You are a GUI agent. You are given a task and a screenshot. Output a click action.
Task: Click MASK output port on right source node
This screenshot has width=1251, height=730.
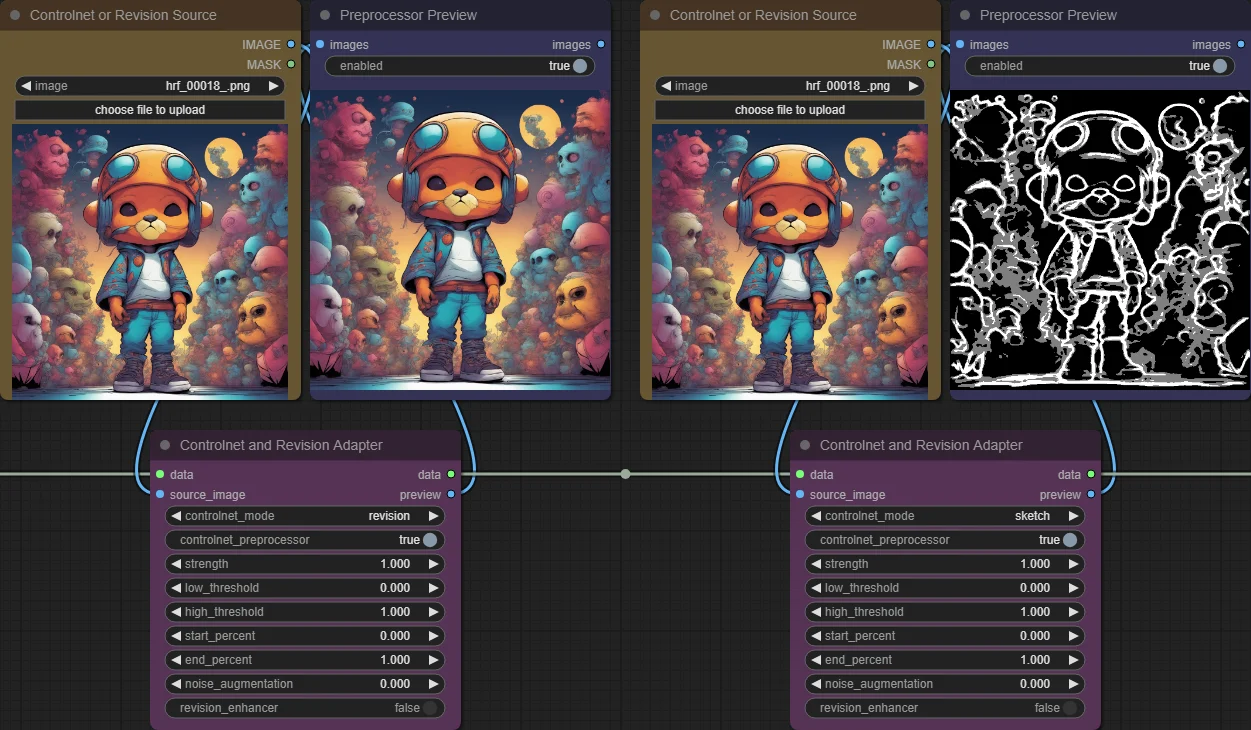click(x=931, y=64)
